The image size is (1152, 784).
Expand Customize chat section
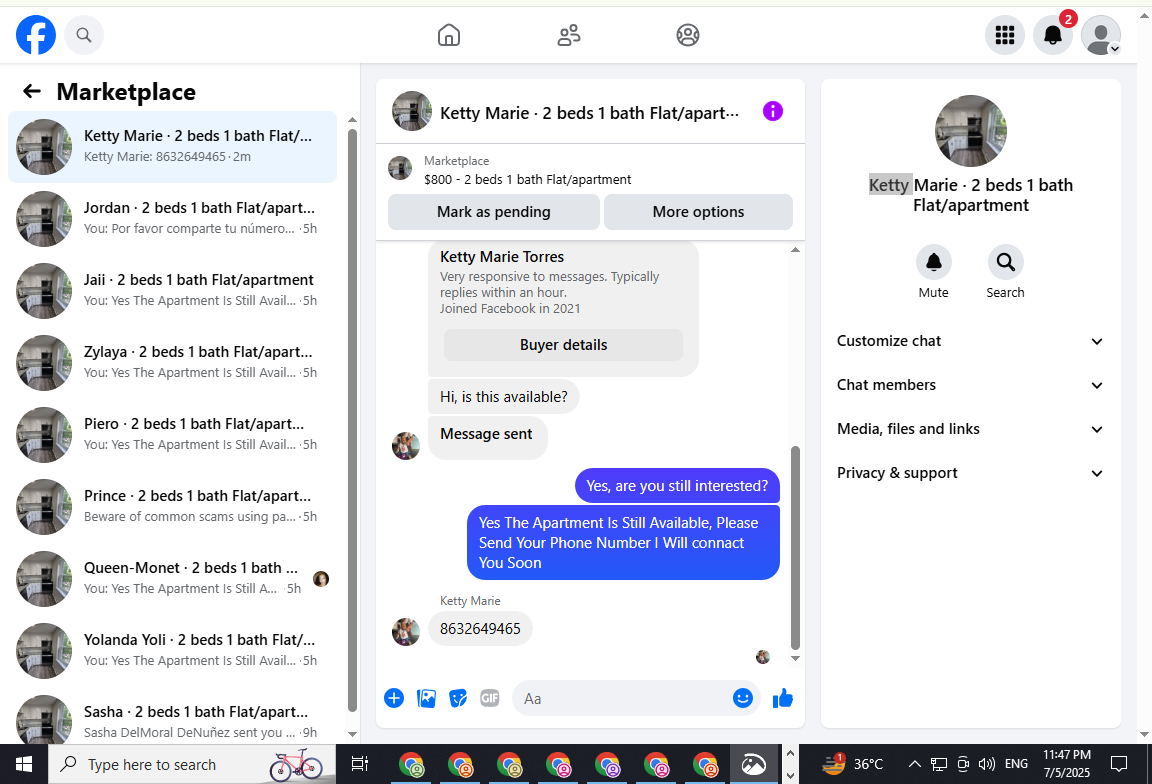[970, 341]
